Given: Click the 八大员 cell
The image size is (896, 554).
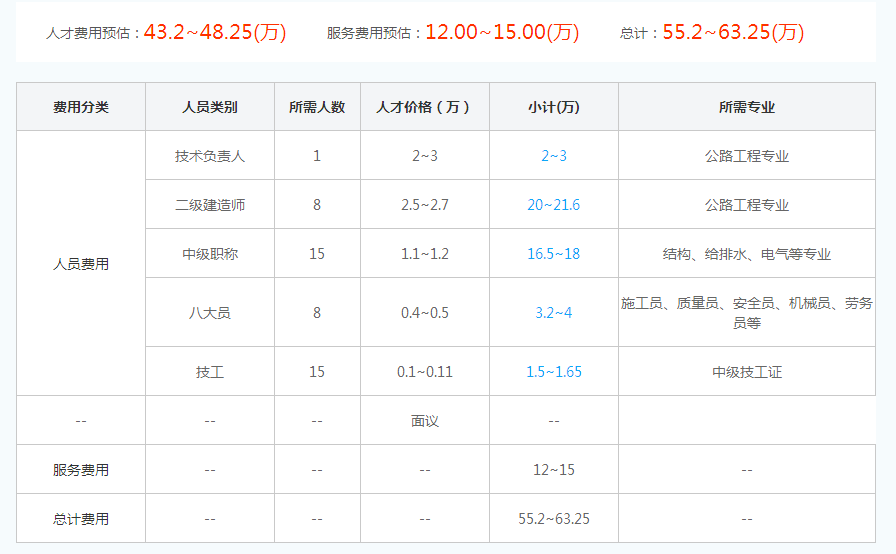Looking at the screenshot, I should [210, 313].
